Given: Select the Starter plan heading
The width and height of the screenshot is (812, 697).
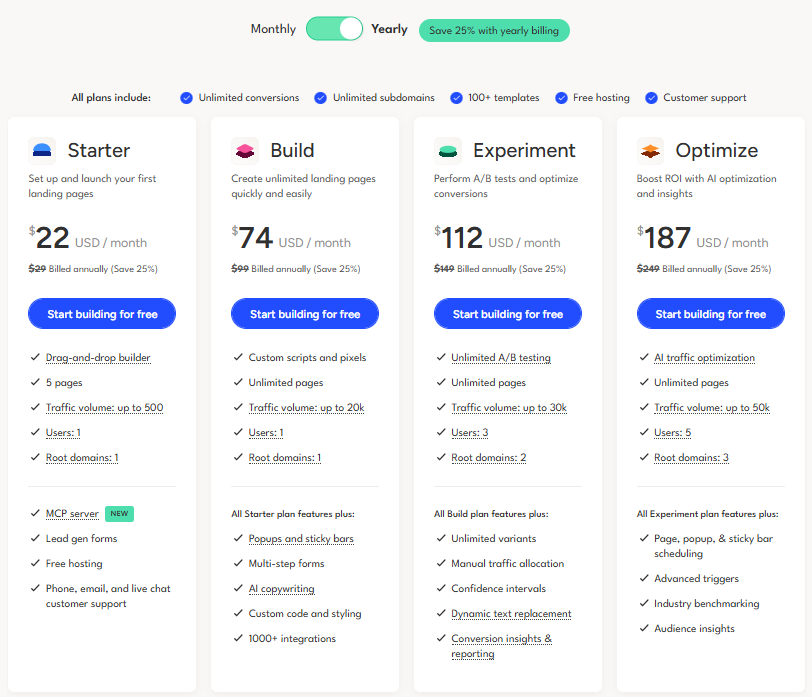Looking at the screenshot, I should [98, 150].
